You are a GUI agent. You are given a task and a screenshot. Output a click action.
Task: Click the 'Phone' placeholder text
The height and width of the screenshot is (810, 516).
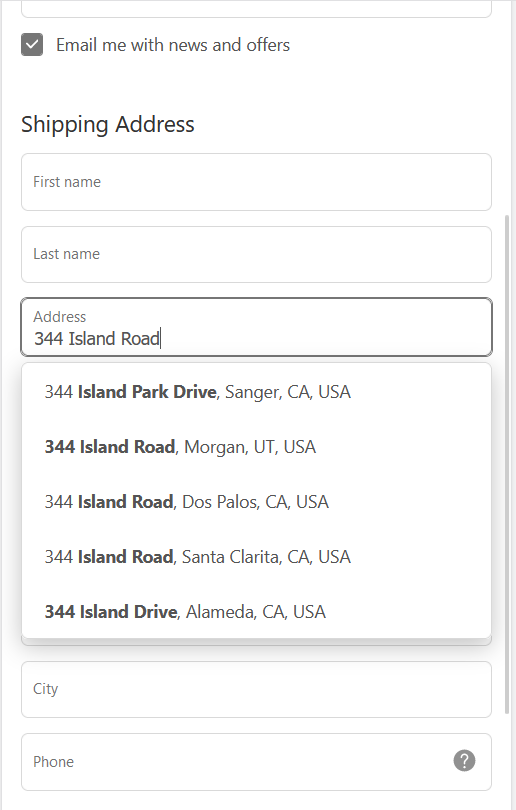click(x=53, y=761)
